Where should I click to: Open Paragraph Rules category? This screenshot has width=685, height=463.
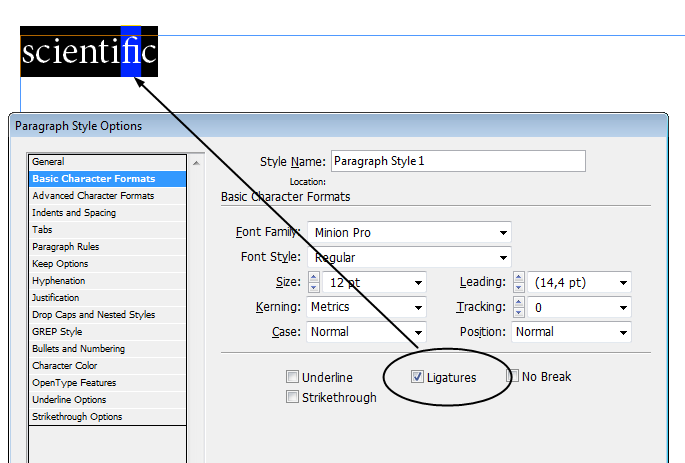107,247
